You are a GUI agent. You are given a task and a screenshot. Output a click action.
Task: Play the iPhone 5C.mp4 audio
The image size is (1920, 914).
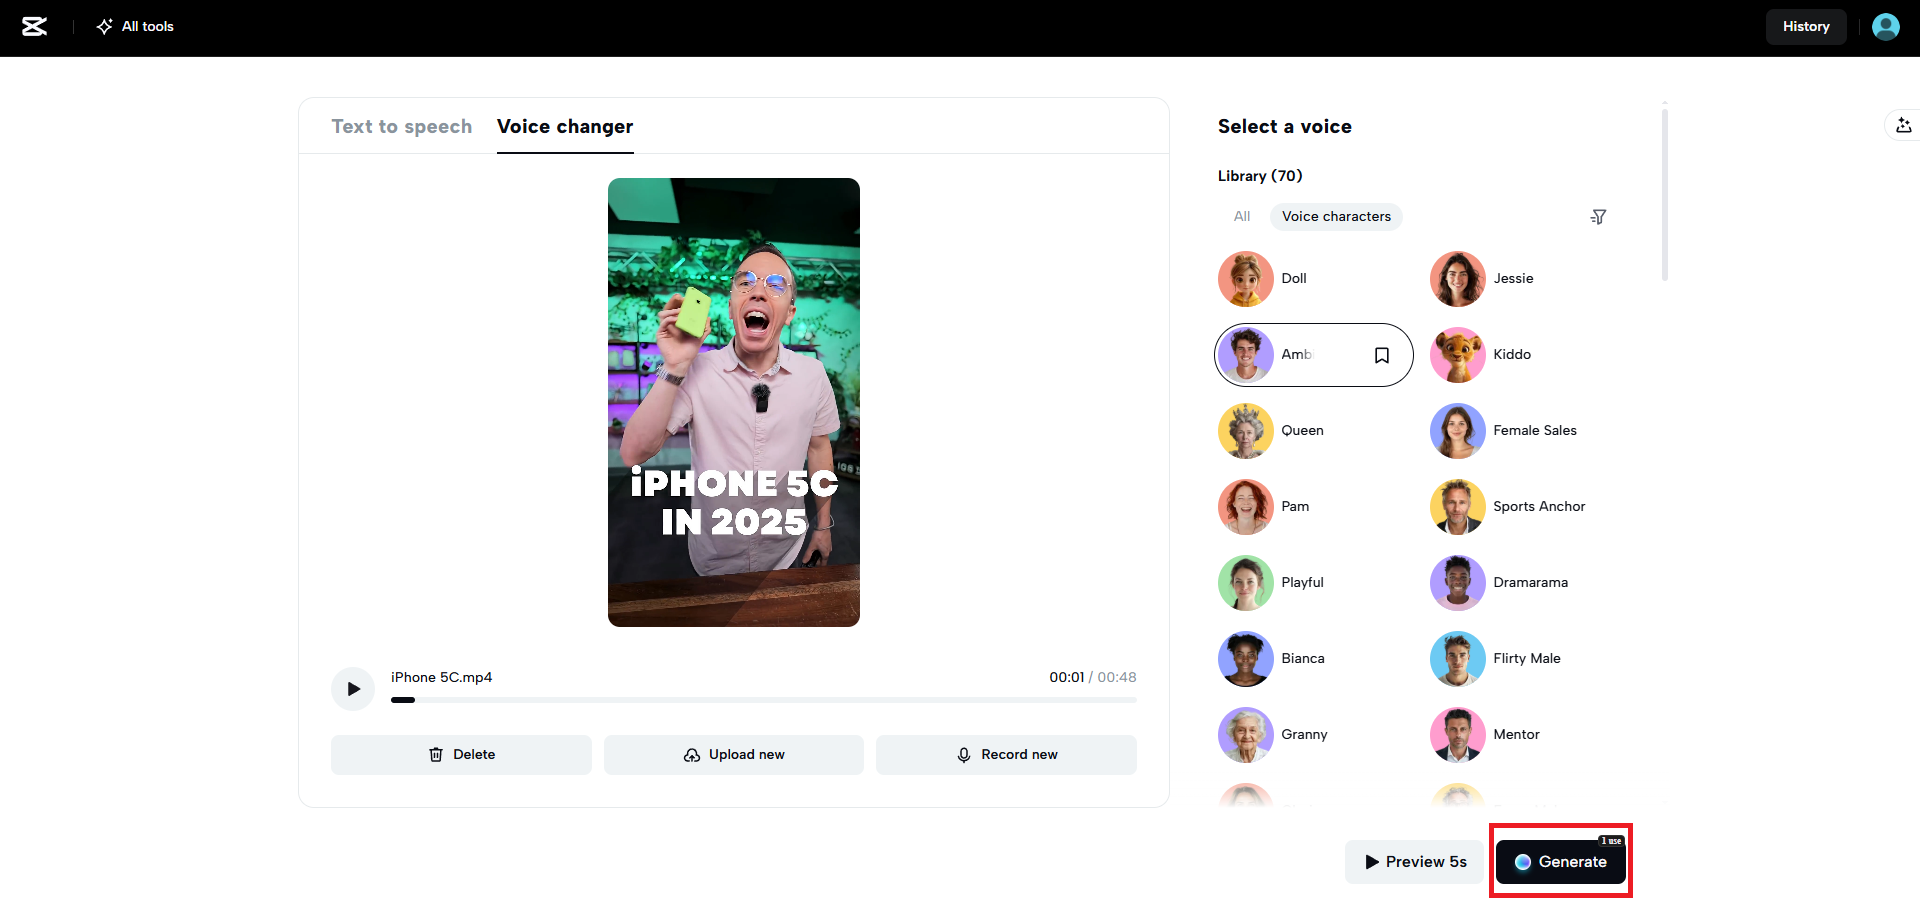tap(353, 689)
